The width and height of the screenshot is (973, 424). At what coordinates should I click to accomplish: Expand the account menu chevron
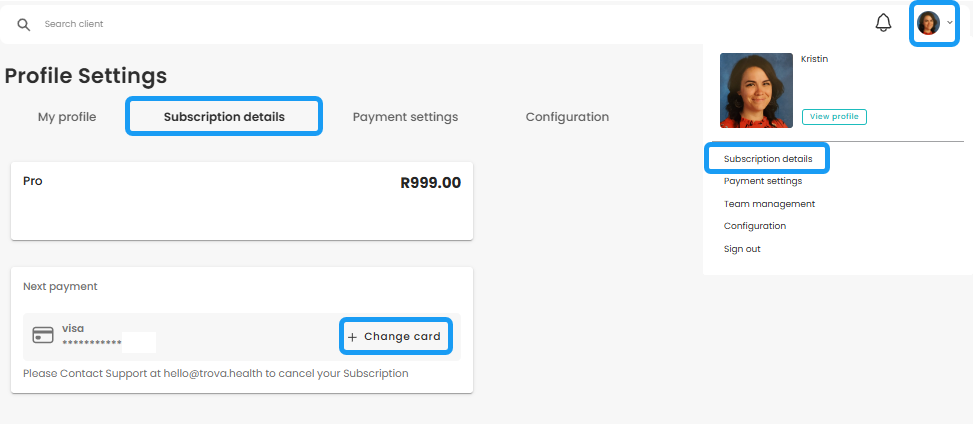(x=950, y=23)
